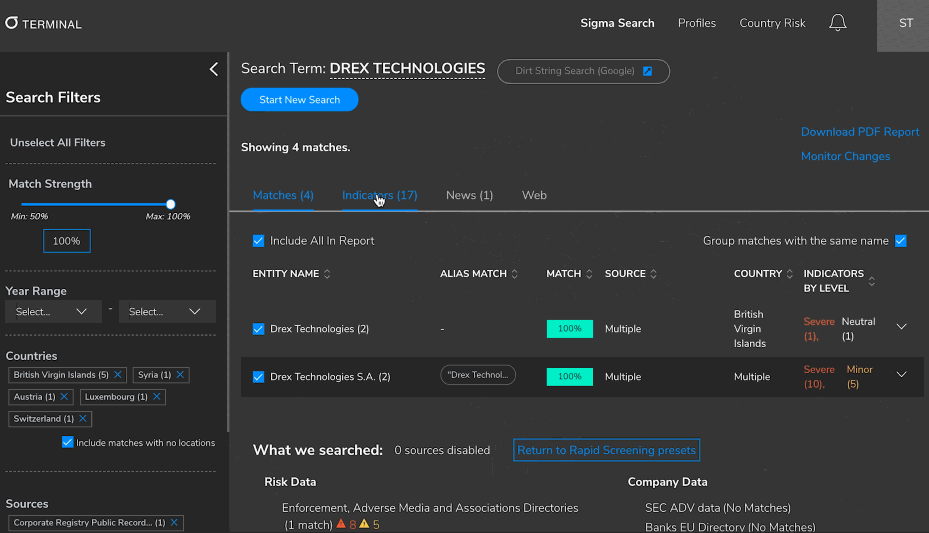Remove the Syria country filter tag

pos(180,375)
